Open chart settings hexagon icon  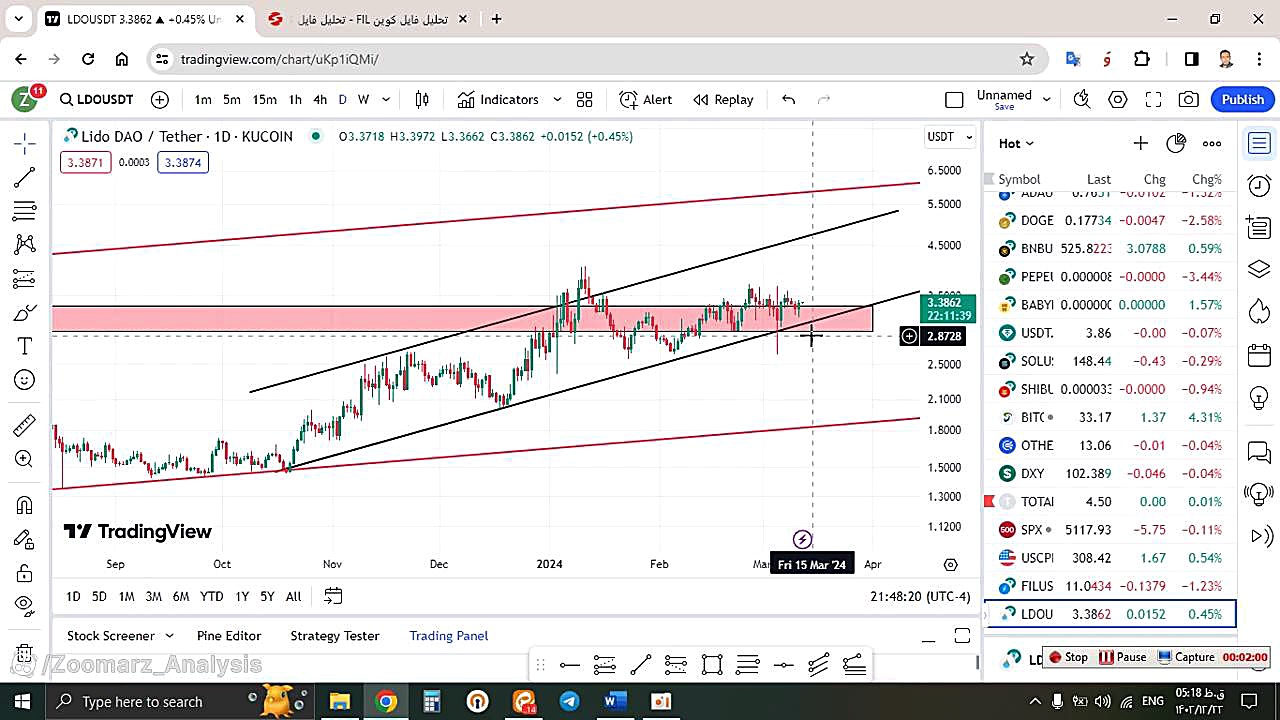point(1118,99)
